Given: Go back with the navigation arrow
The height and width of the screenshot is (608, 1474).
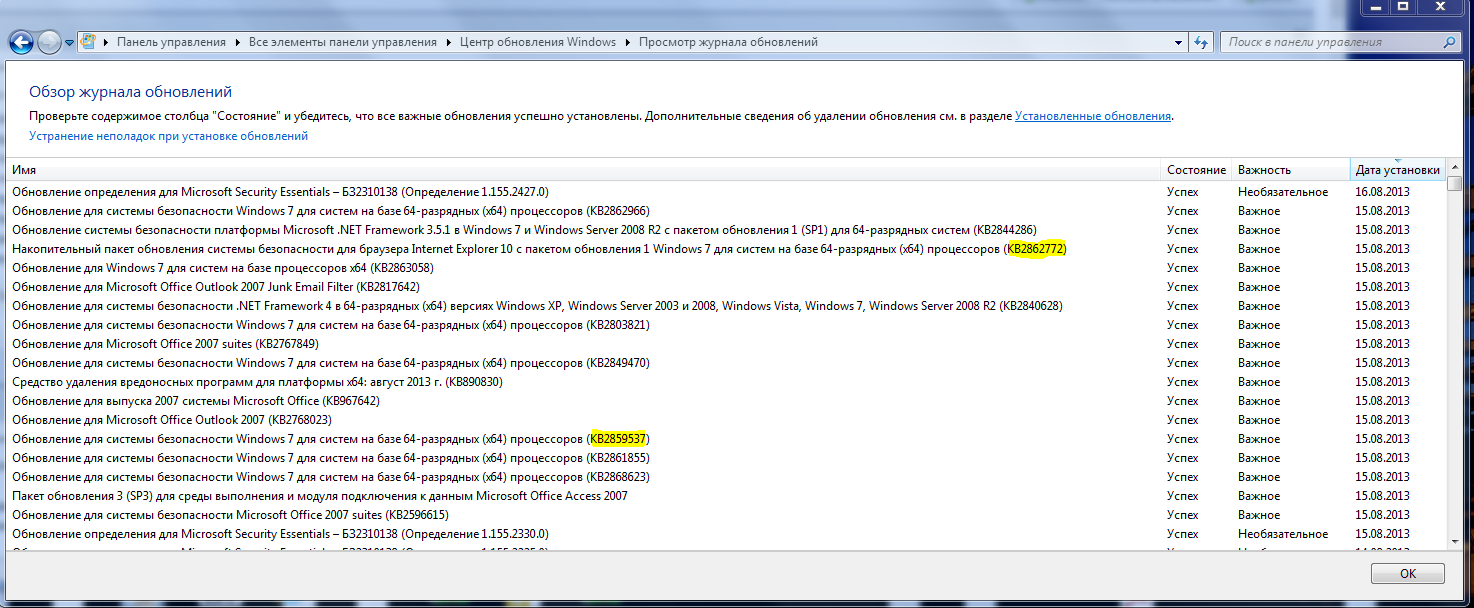Looking at the screenshot, I should click(21, 42).
